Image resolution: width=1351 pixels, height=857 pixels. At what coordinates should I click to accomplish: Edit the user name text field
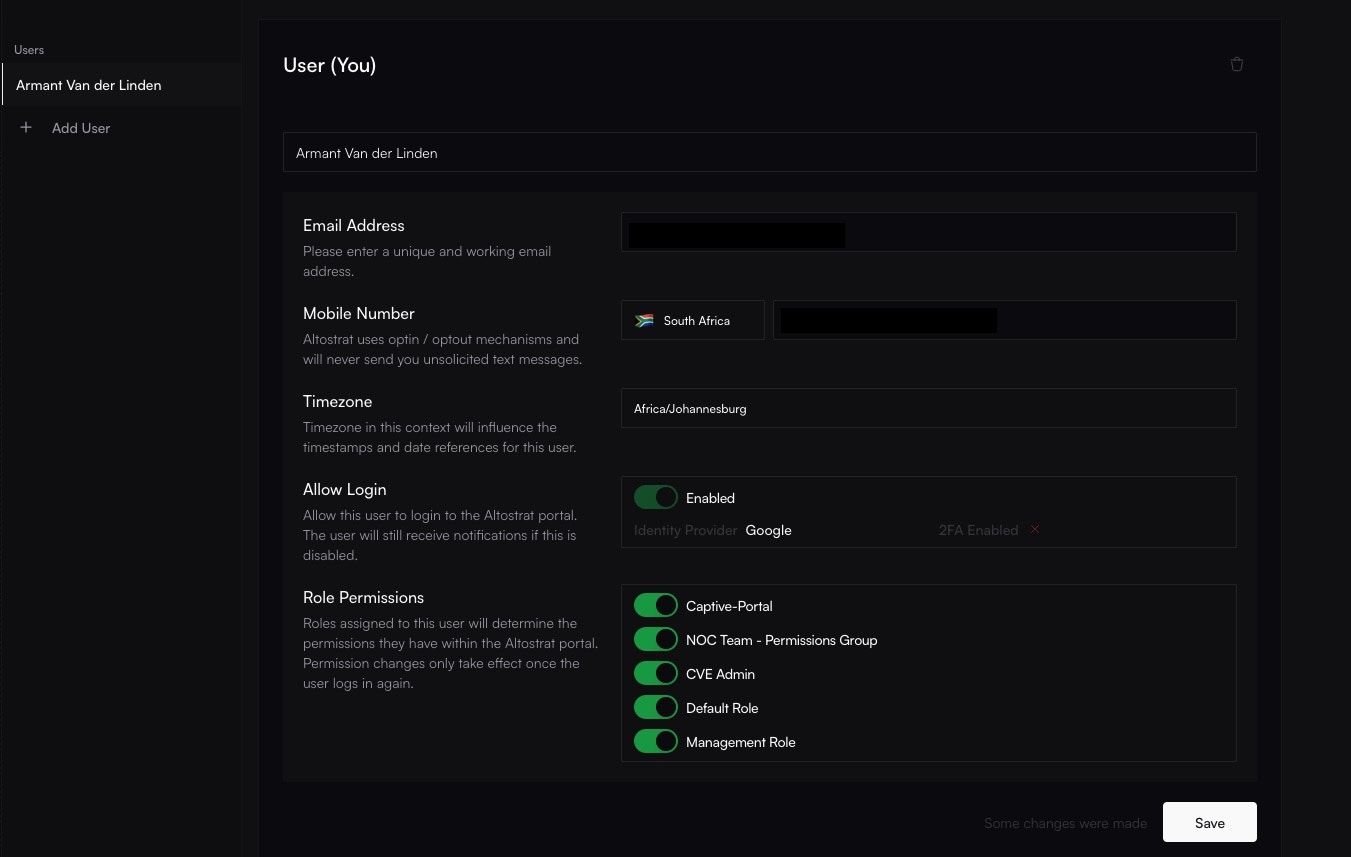[769, 153]
